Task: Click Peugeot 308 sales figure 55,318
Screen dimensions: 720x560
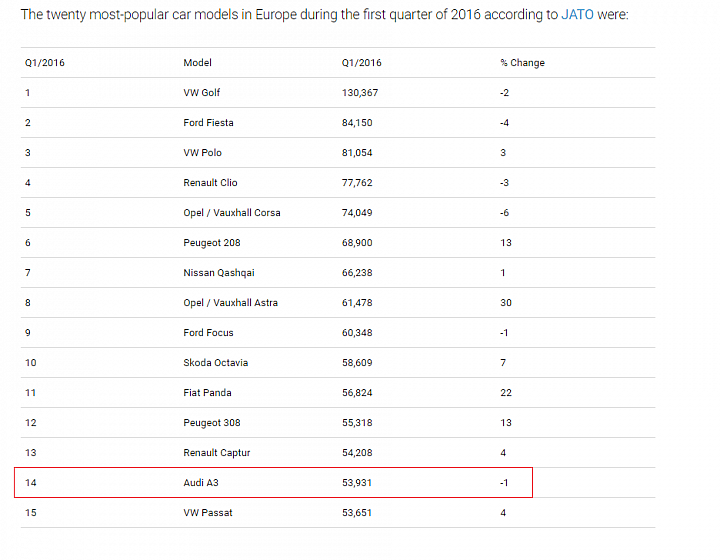Action: [357, 423]
